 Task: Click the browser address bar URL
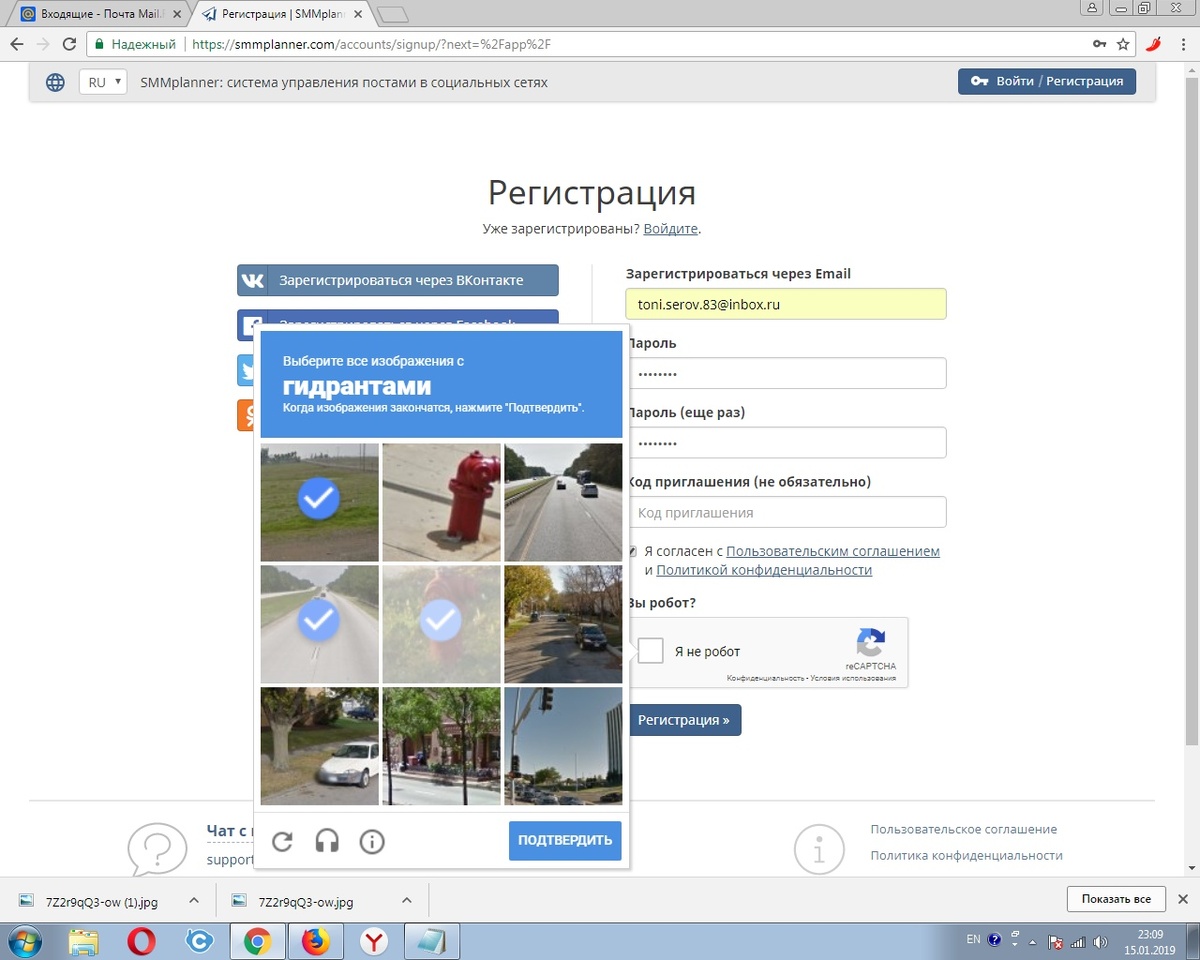coord(370,44)
